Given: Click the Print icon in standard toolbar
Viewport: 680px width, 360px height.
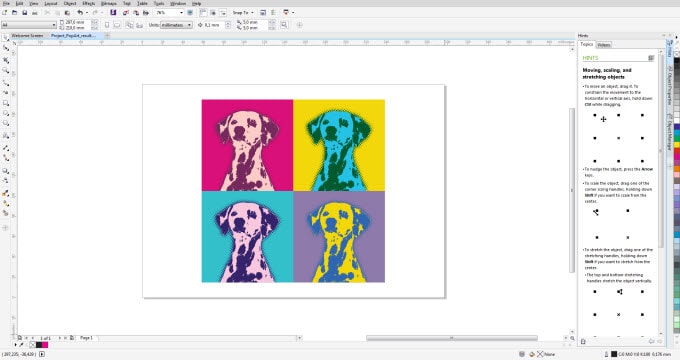Looking at the screenshot, I should [35, 13].
